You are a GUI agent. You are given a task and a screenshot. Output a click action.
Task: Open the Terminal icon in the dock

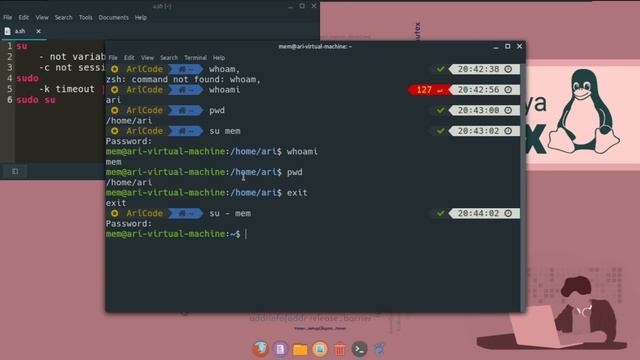[359, 349]
